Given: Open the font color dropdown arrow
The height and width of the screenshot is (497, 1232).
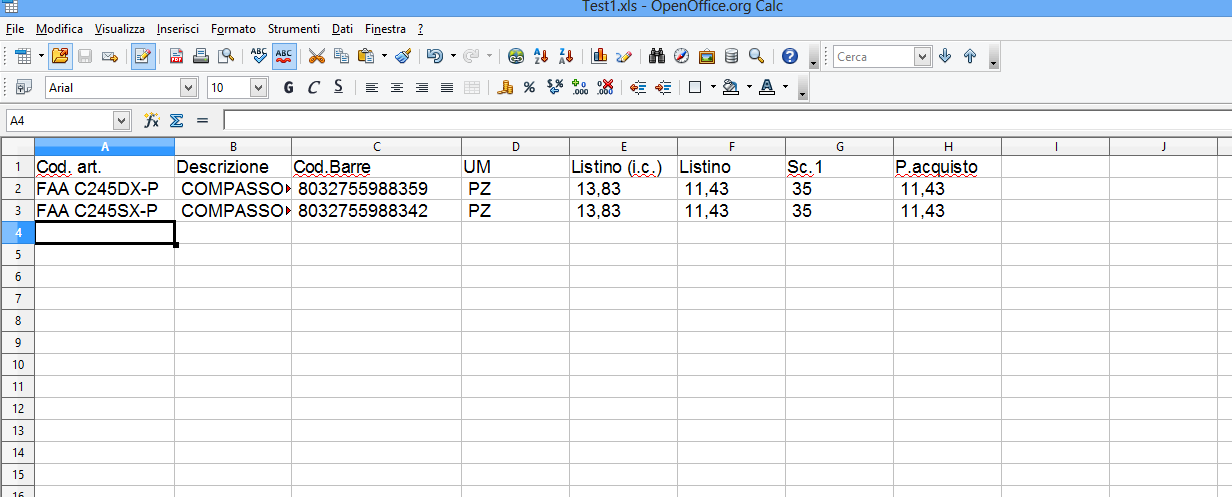Looking at the screenshot, I should (785, 88).
